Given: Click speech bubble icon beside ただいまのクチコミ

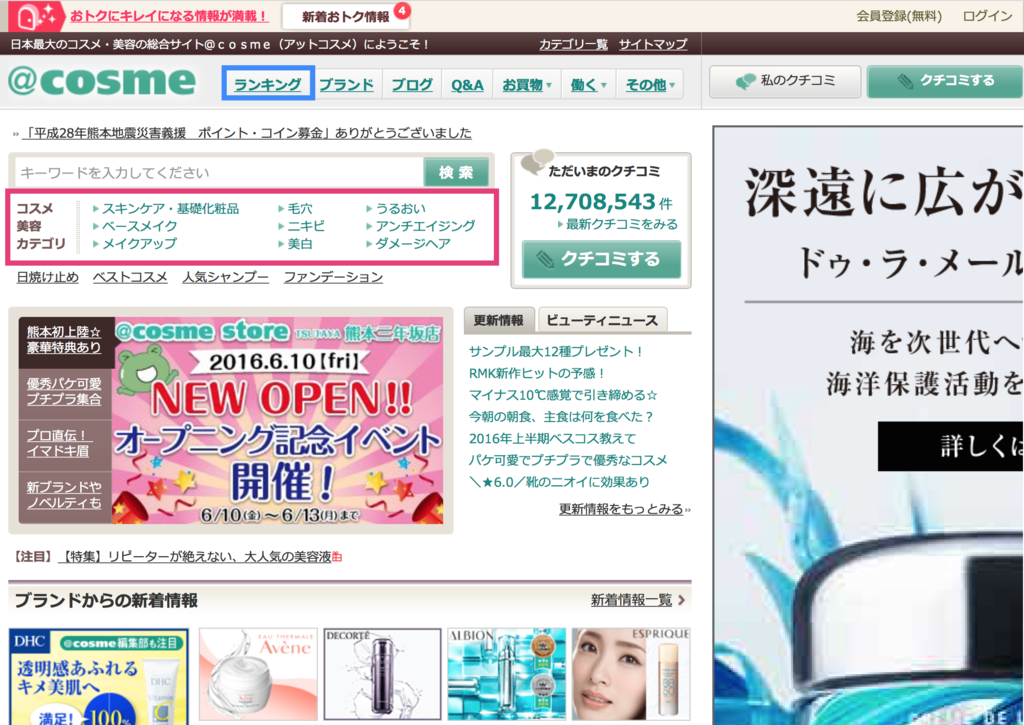Looking at the screenshot, I should [x=537, y=161].
